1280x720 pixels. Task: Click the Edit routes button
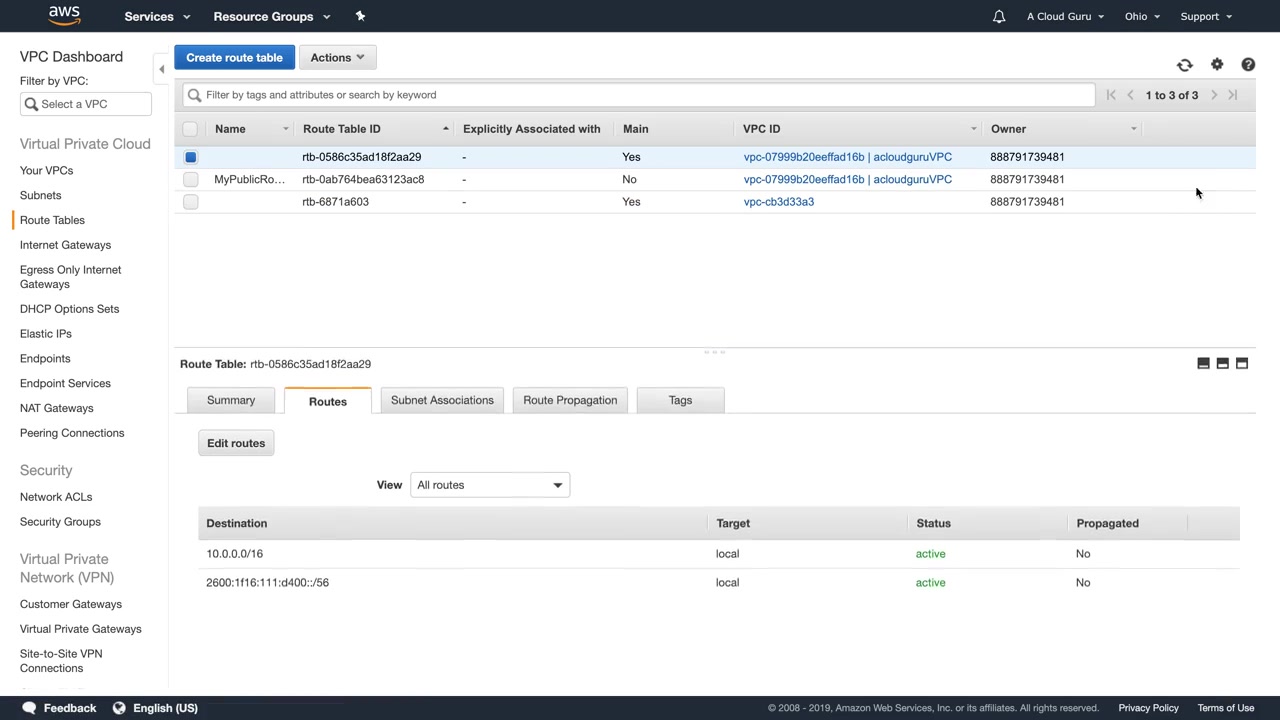coord(236,443)
